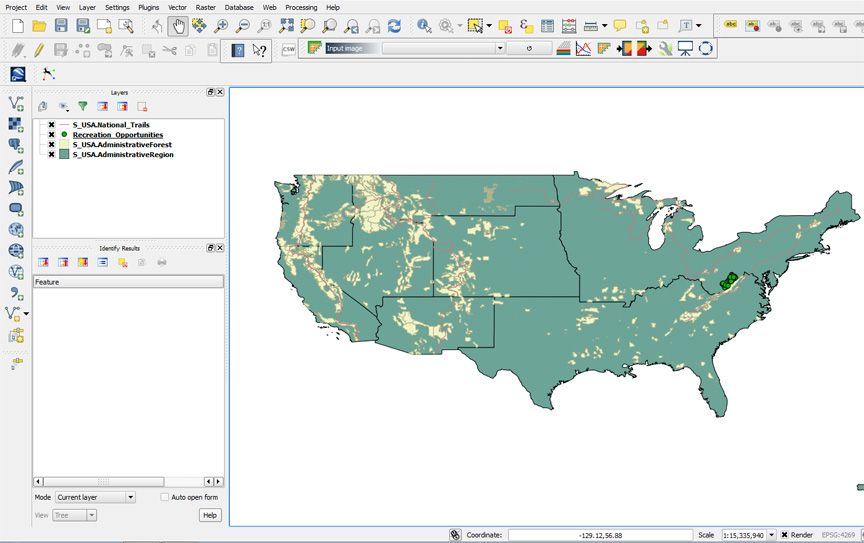The image size is (864, 543).
Task: Zoom to full extent with the arrows icon
Action: (286, 25)
